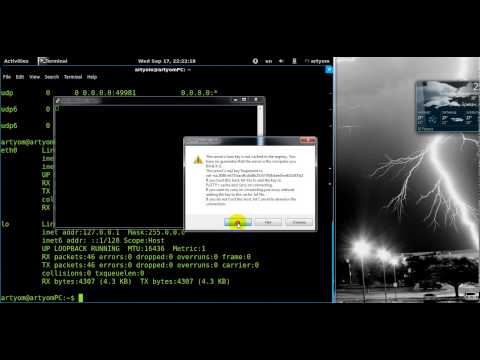Screen dimensions: 480x360
Task: Click the weather widget on the desktop
Action: click(x=448, y=106)
